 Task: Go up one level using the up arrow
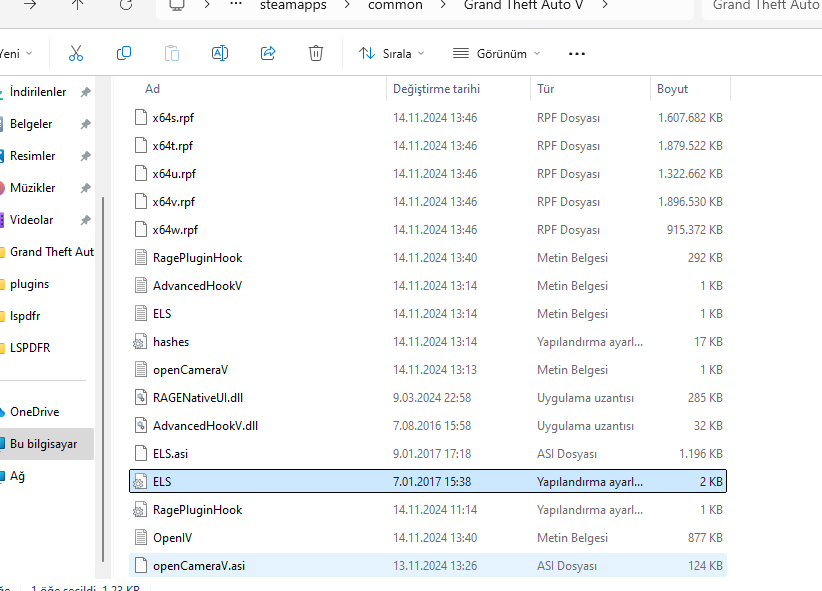(77, 6)
